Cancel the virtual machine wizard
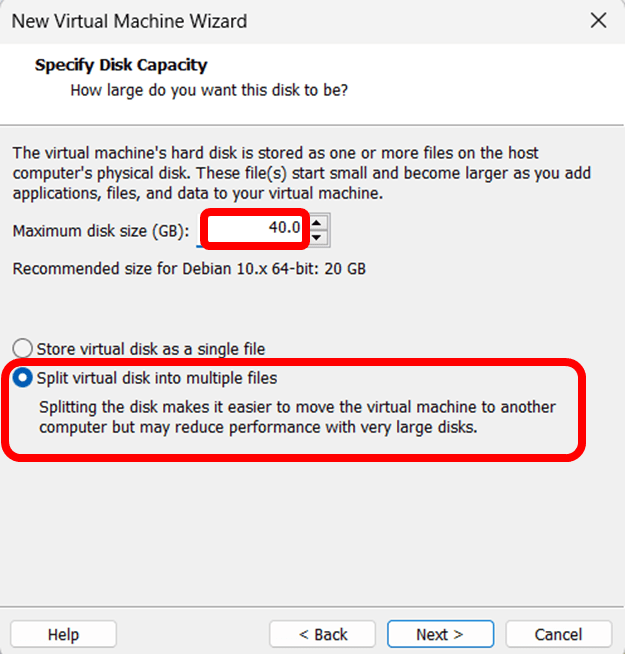The image size is (625, 654). pyautogui.click(x=558, y=634)
